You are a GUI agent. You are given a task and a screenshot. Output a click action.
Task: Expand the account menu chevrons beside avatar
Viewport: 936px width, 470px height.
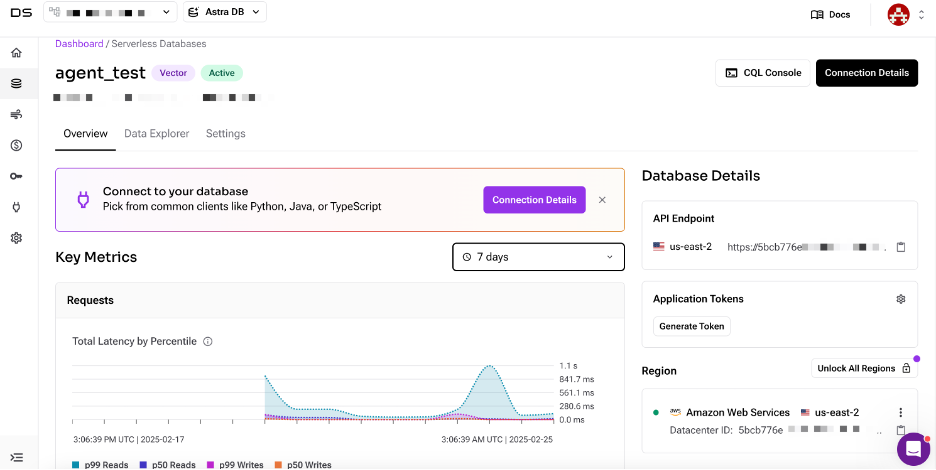click(x=921, y=15)
